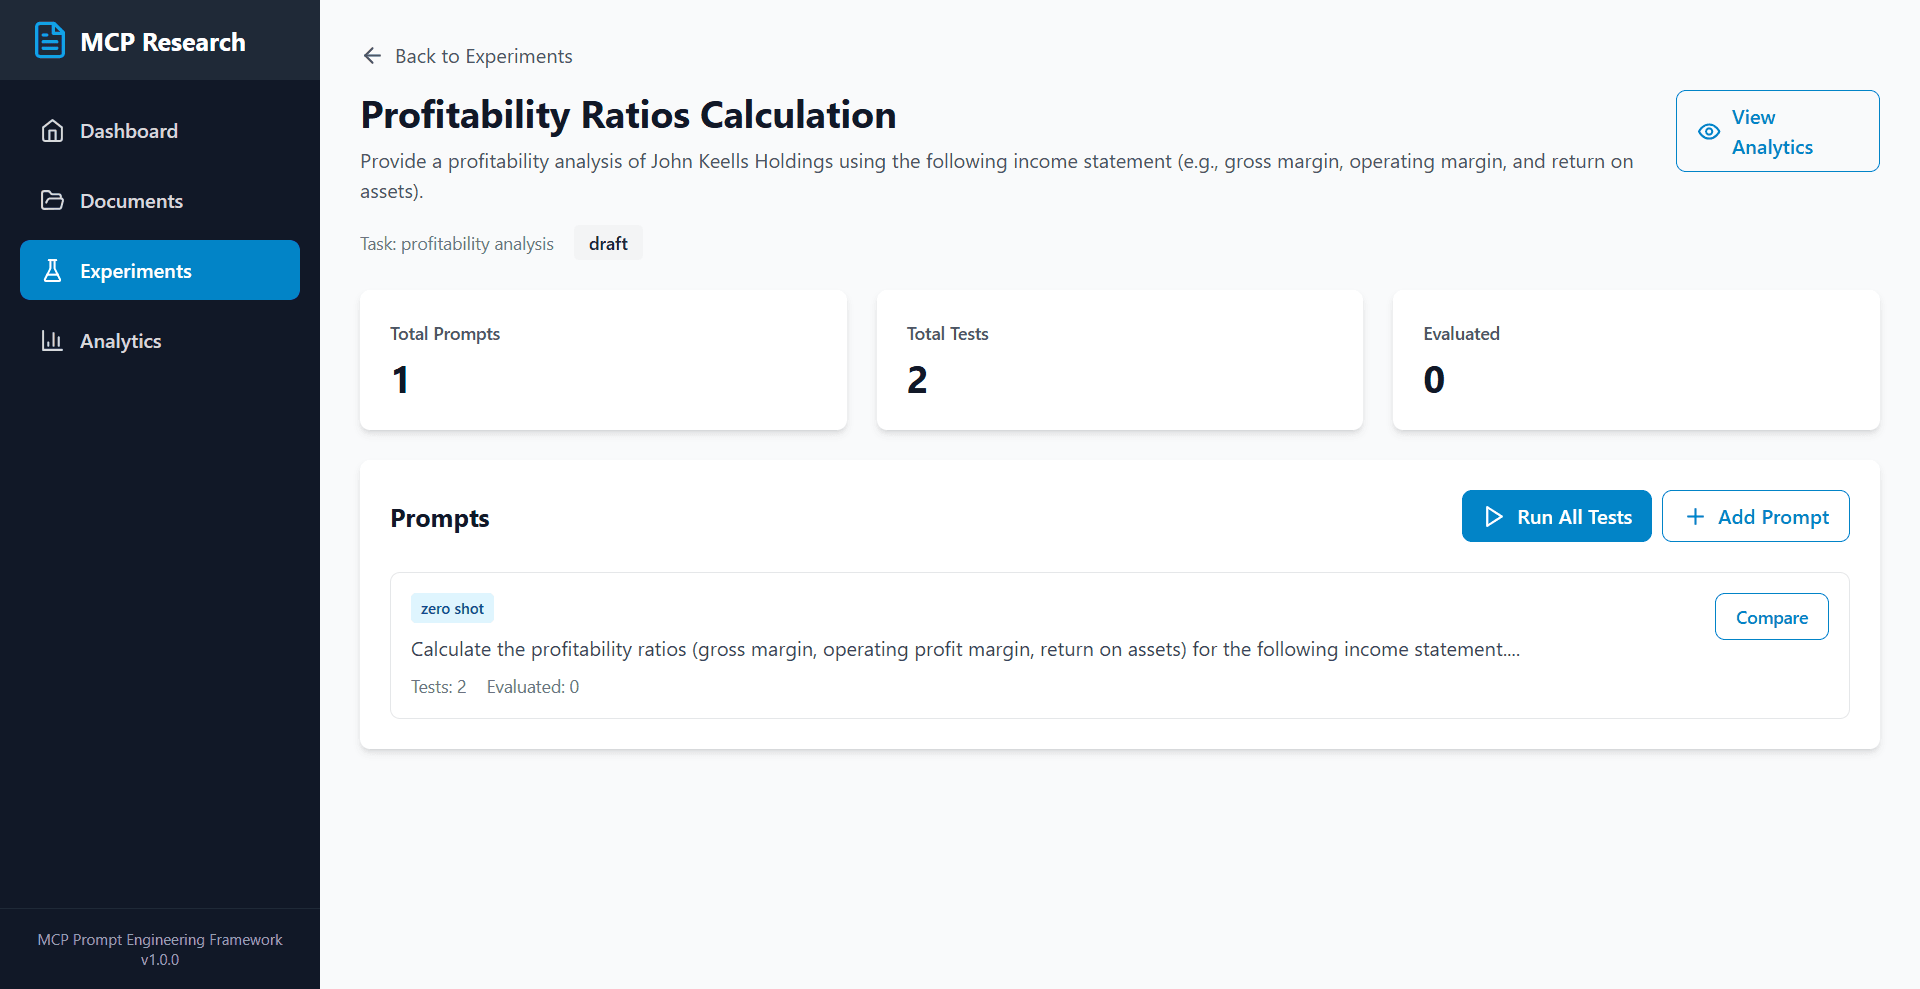Screen dimensions: 1920x989
Task: Click the zero shot prompt tag
Action: pos(452,608)
